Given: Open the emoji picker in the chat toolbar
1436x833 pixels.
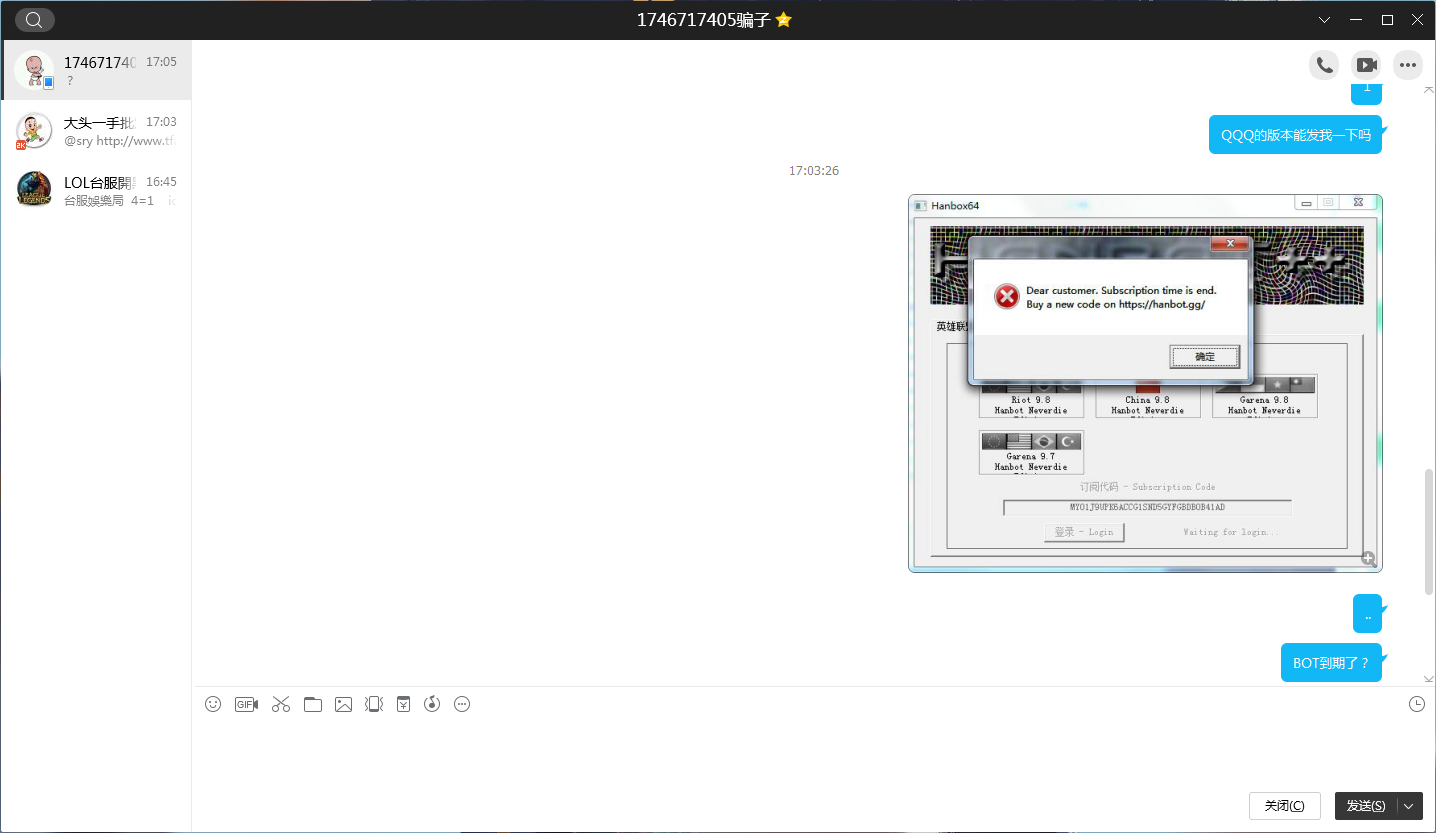Looking at the screenshot, I should click(213, 704).
